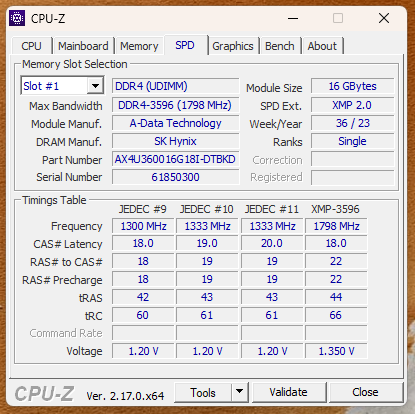The image size is (415, 414).
Task: Click the CPU-Z app icon in title bar
Action: tap(17, 18)
